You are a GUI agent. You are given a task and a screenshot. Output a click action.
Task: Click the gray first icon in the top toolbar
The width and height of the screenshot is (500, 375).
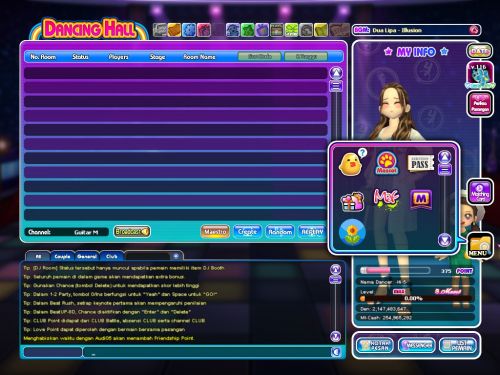point(160,30)
